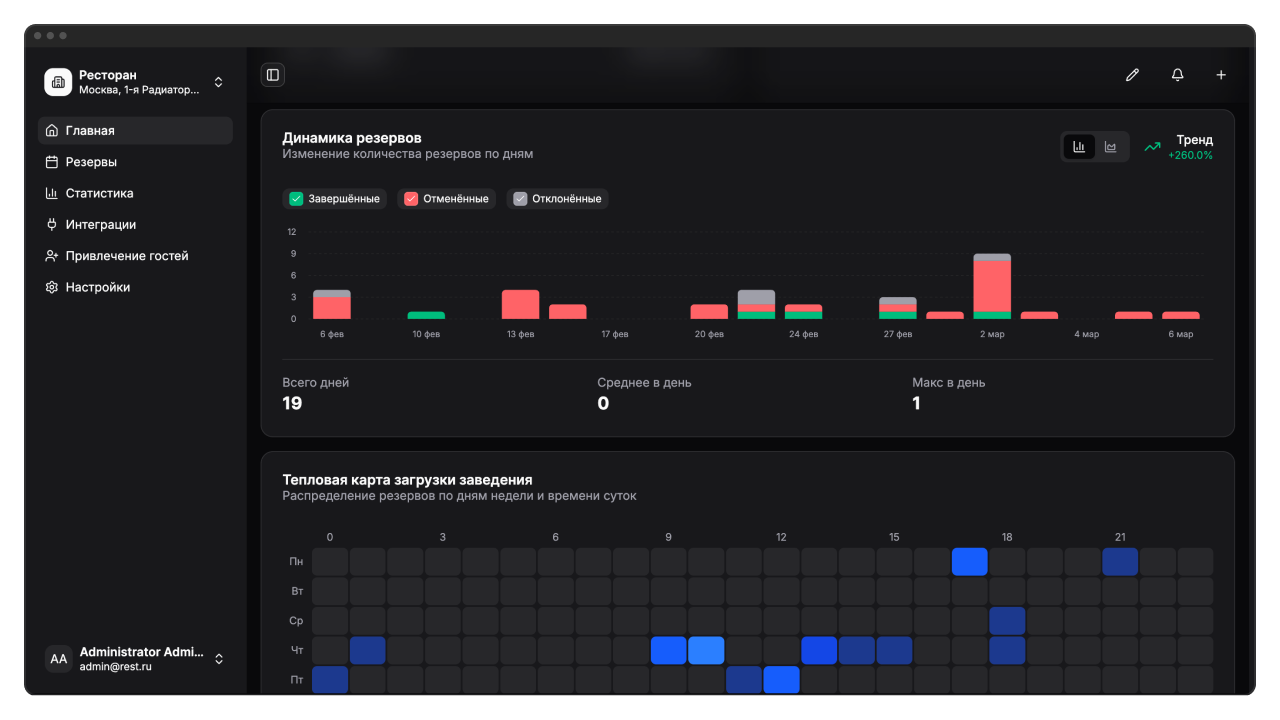The width and height of the screenshot is (1280, 720).
Task: Open the Интеграции page
Action: (x=100, y=225)
